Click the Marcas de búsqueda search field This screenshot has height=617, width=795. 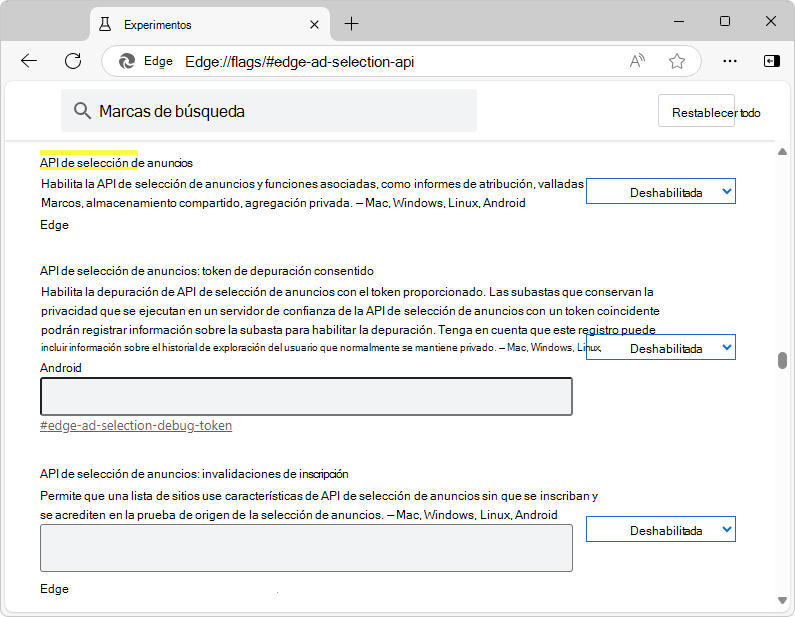(270, 111)
